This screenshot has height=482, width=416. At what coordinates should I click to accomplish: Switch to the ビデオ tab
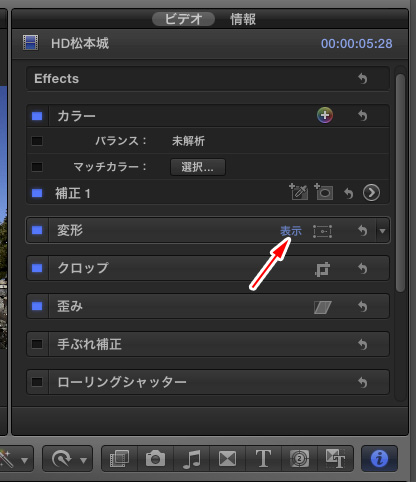(x=183, y=19)
